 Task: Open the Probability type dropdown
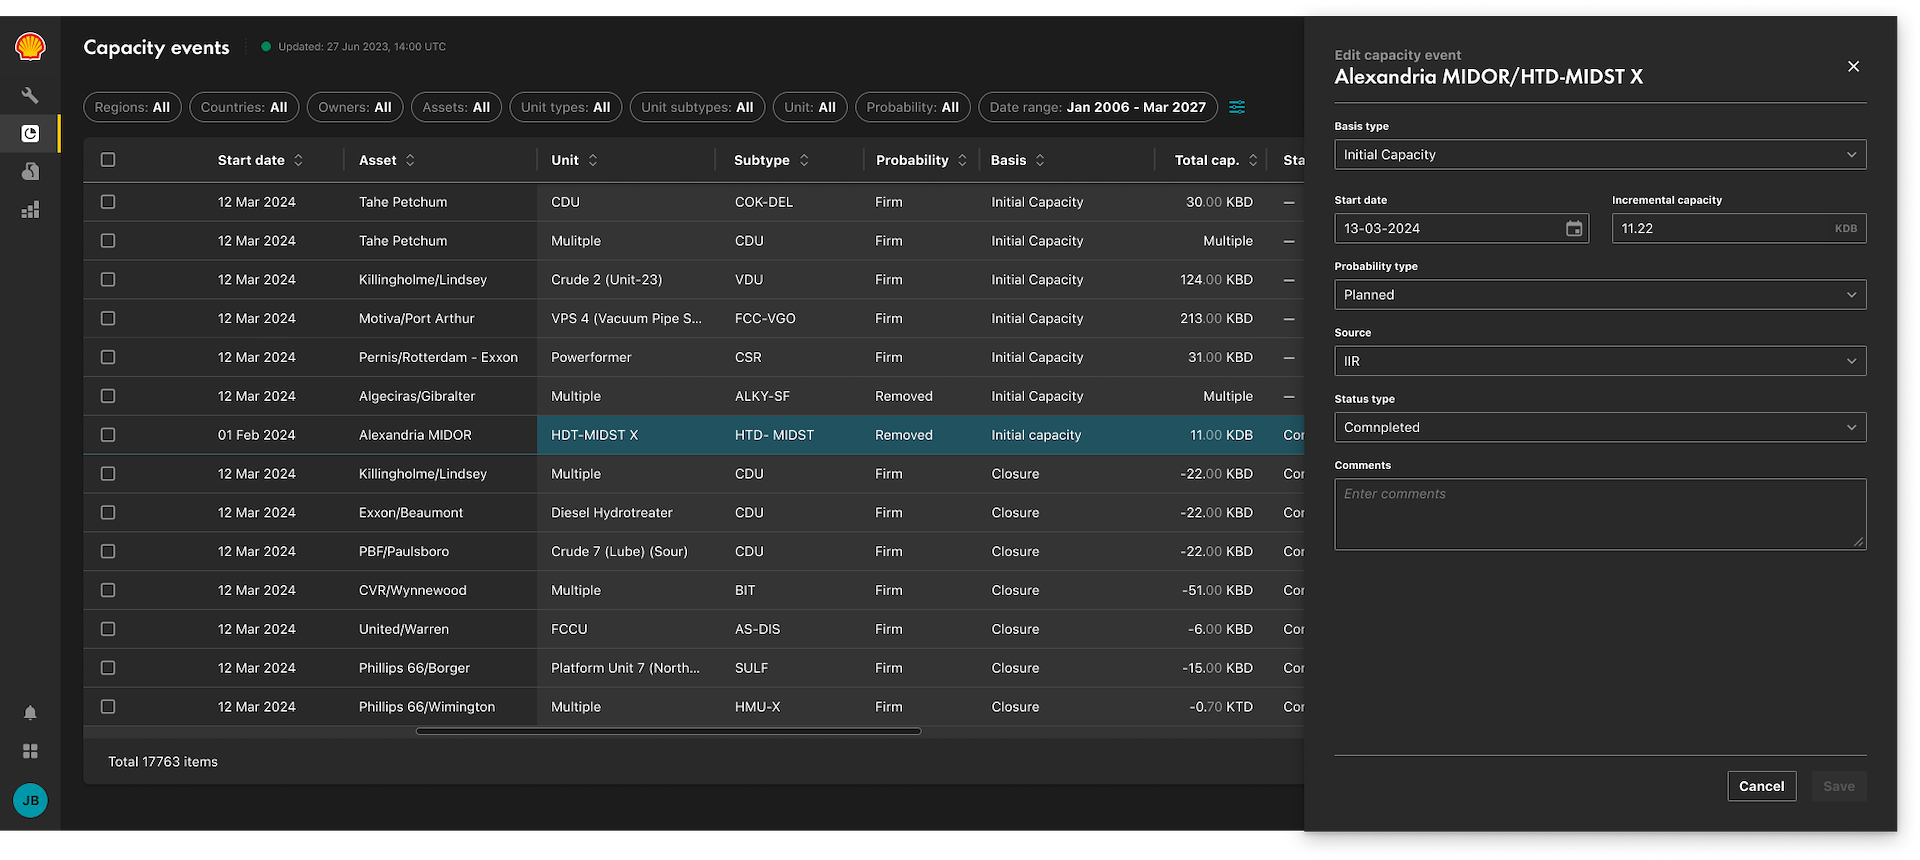pos(1600,295)
